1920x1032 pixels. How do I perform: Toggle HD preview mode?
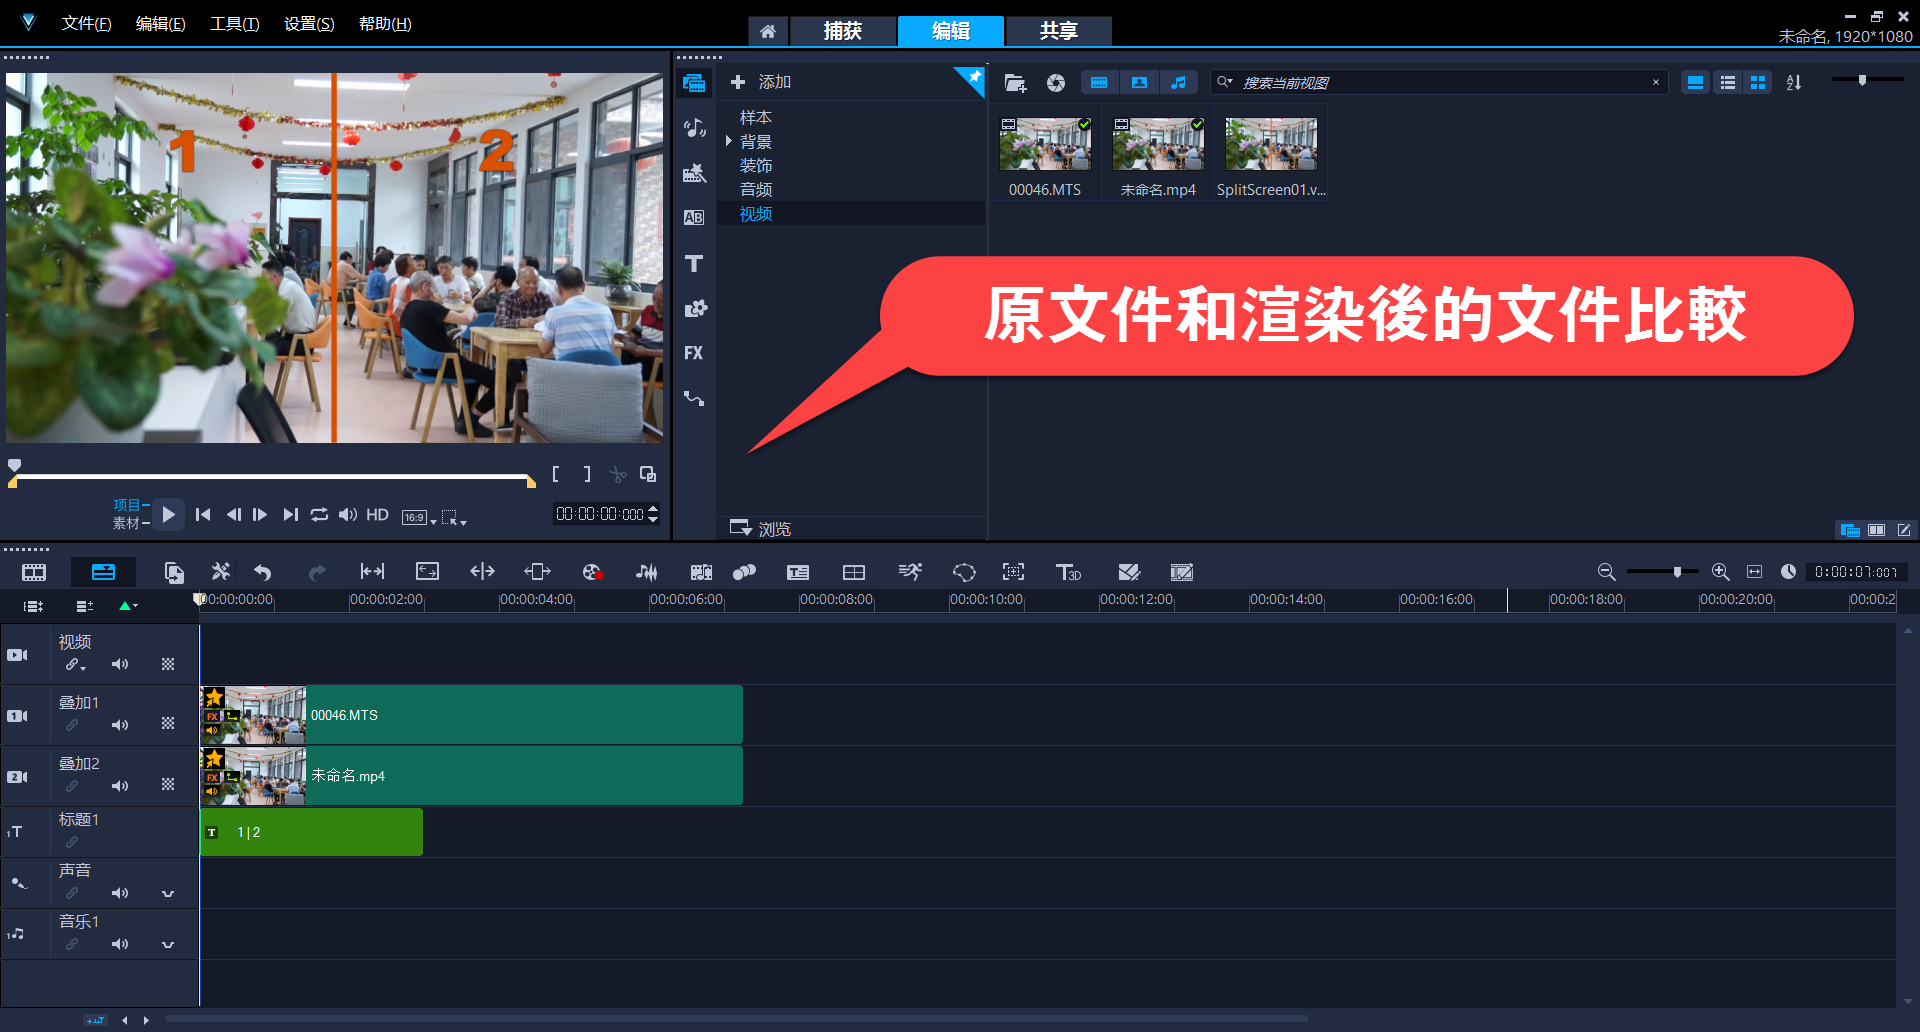click(377, 514)
